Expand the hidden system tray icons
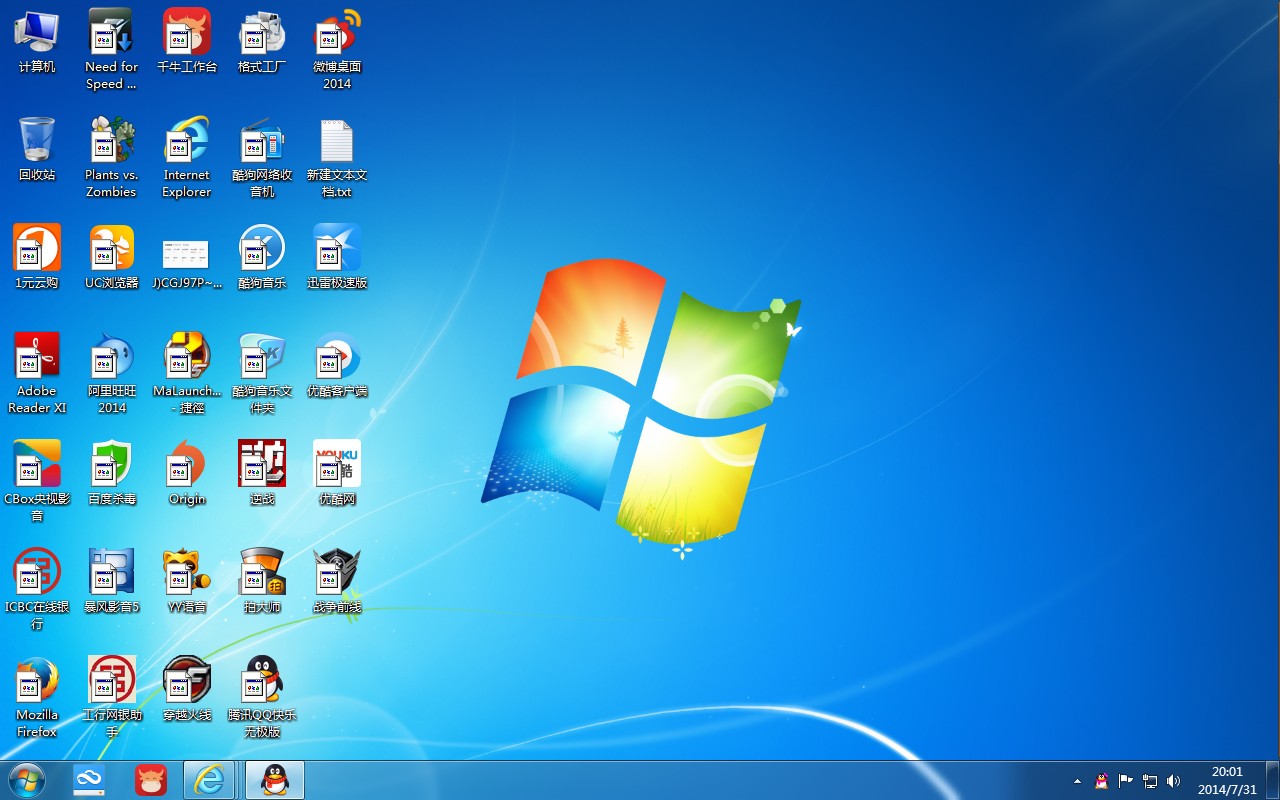 (x=1078, y=781)
